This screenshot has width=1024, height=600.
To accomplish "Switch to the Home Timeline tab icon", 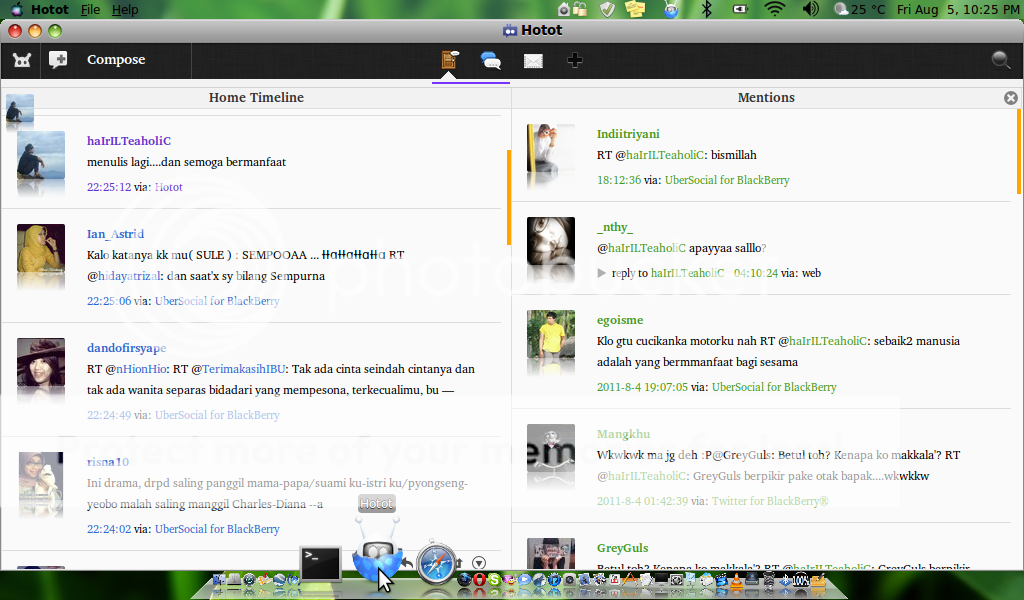I will pos(449,60).
